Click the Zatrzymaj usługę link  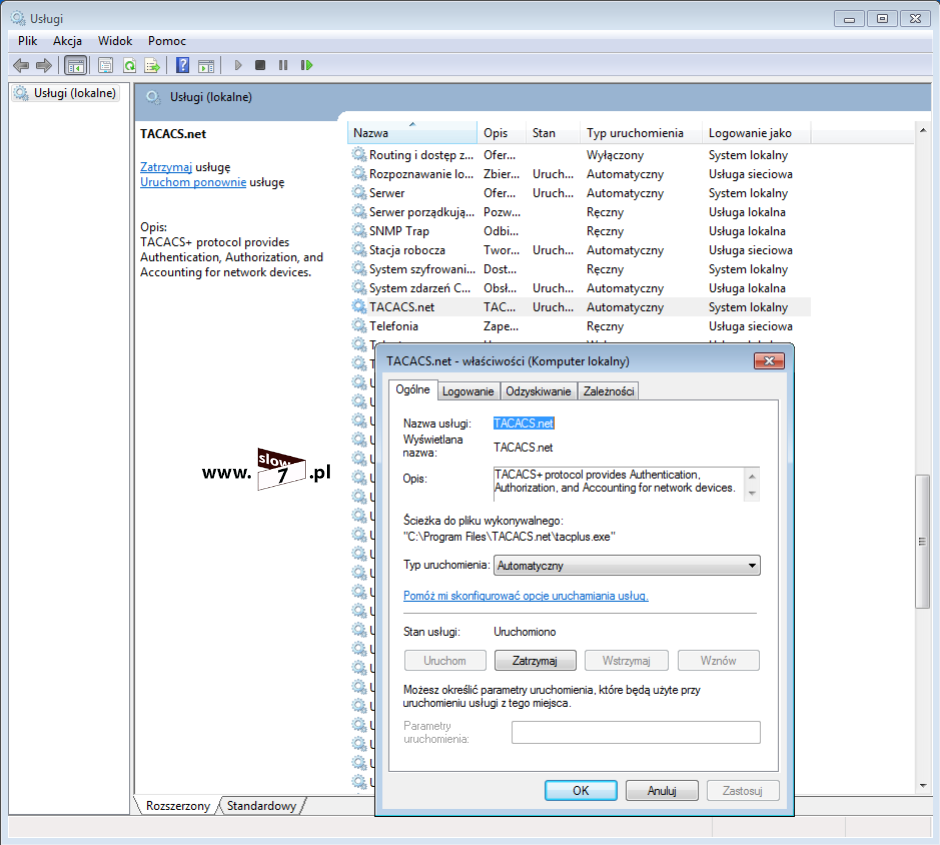click(x=166, y=167)
